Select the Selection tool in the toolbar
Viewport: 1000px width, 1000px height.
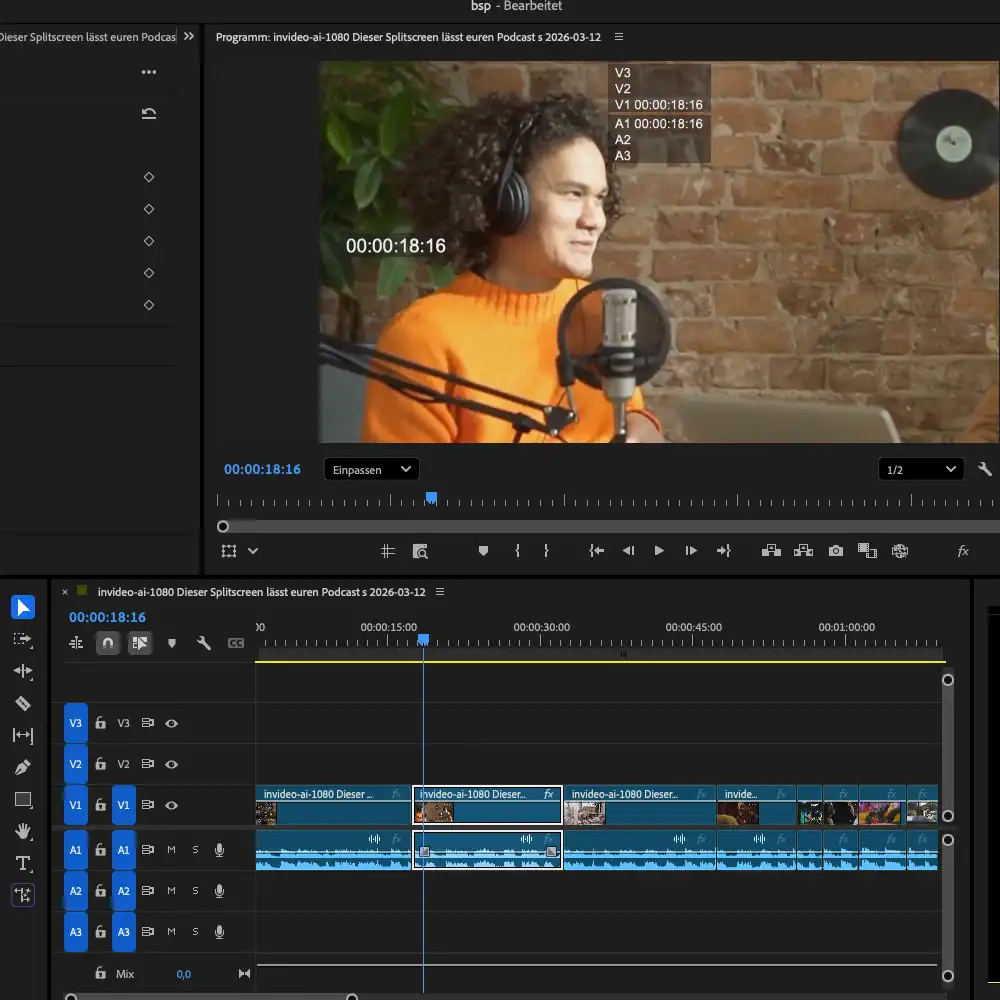coord(23,607)
